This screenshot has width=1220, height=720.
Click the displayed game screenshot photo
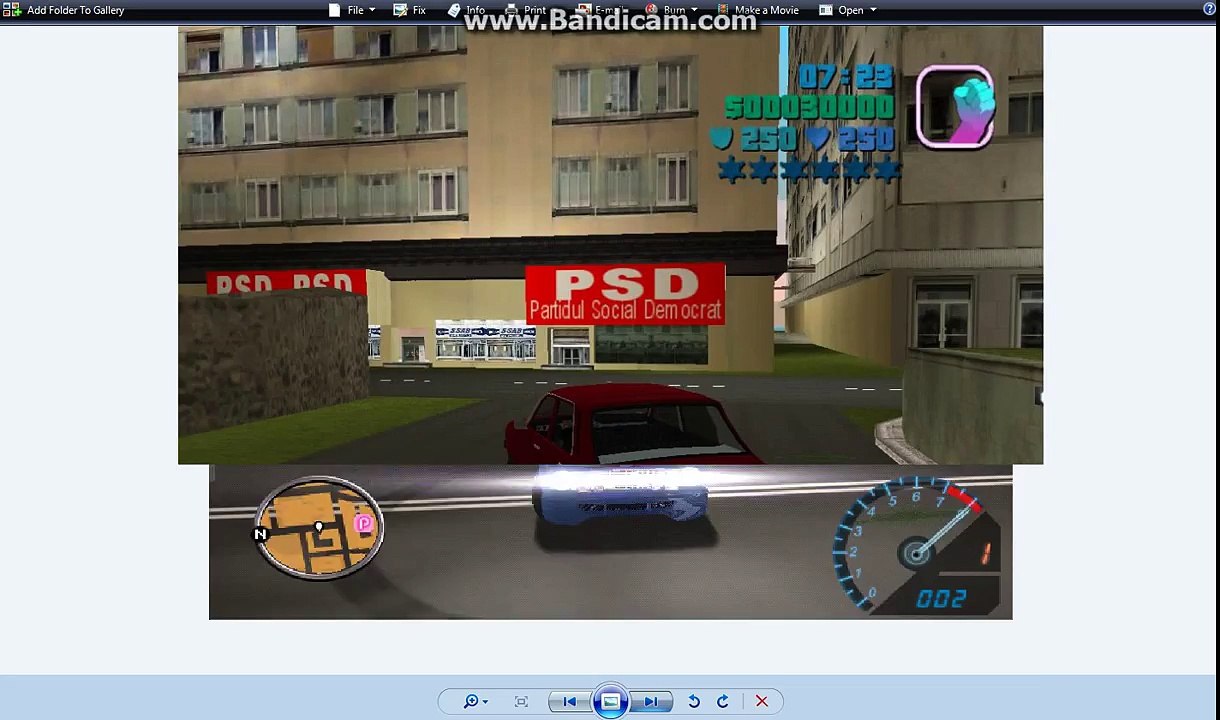click(x=610, y=322)
